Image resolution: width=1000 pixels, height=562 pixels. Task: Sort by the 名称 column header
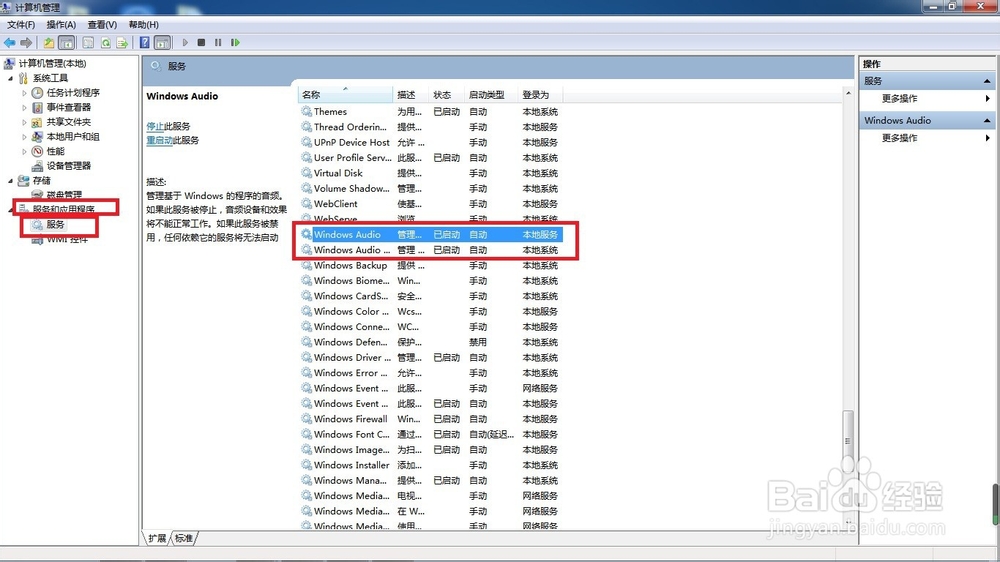click(x=345, y=95)
